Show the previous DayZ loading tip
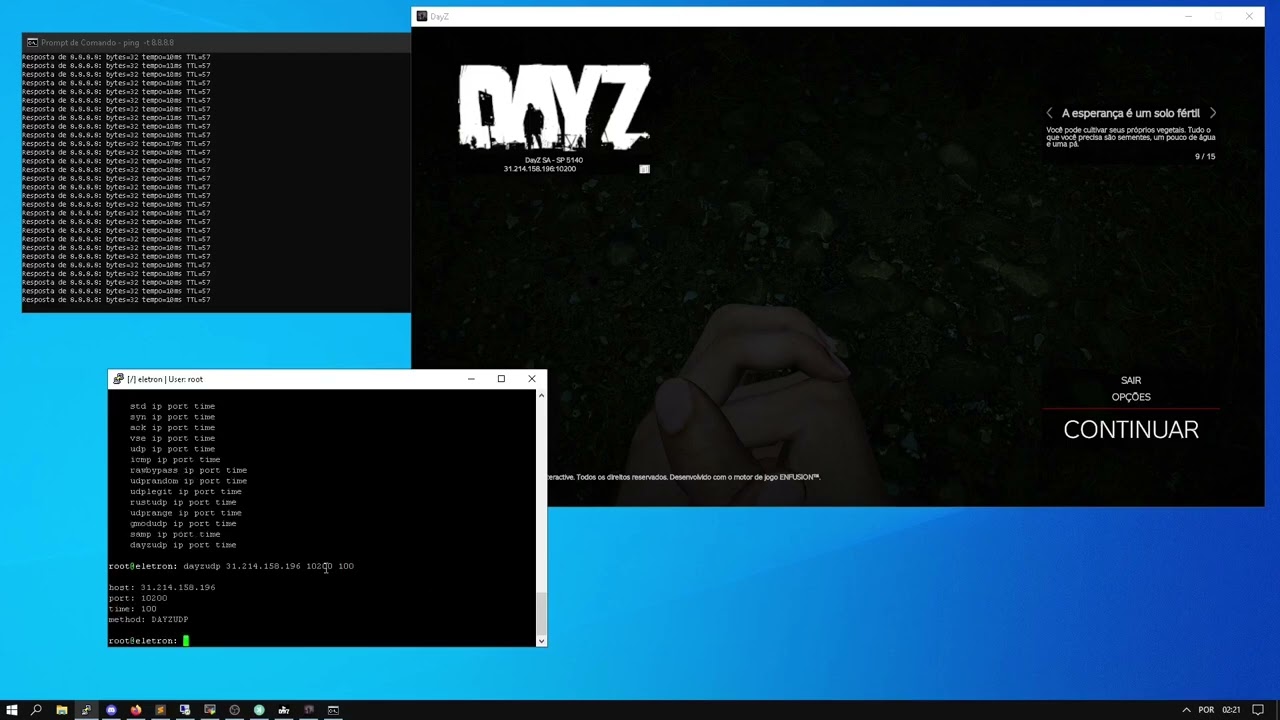 (x=1049, y=113)
